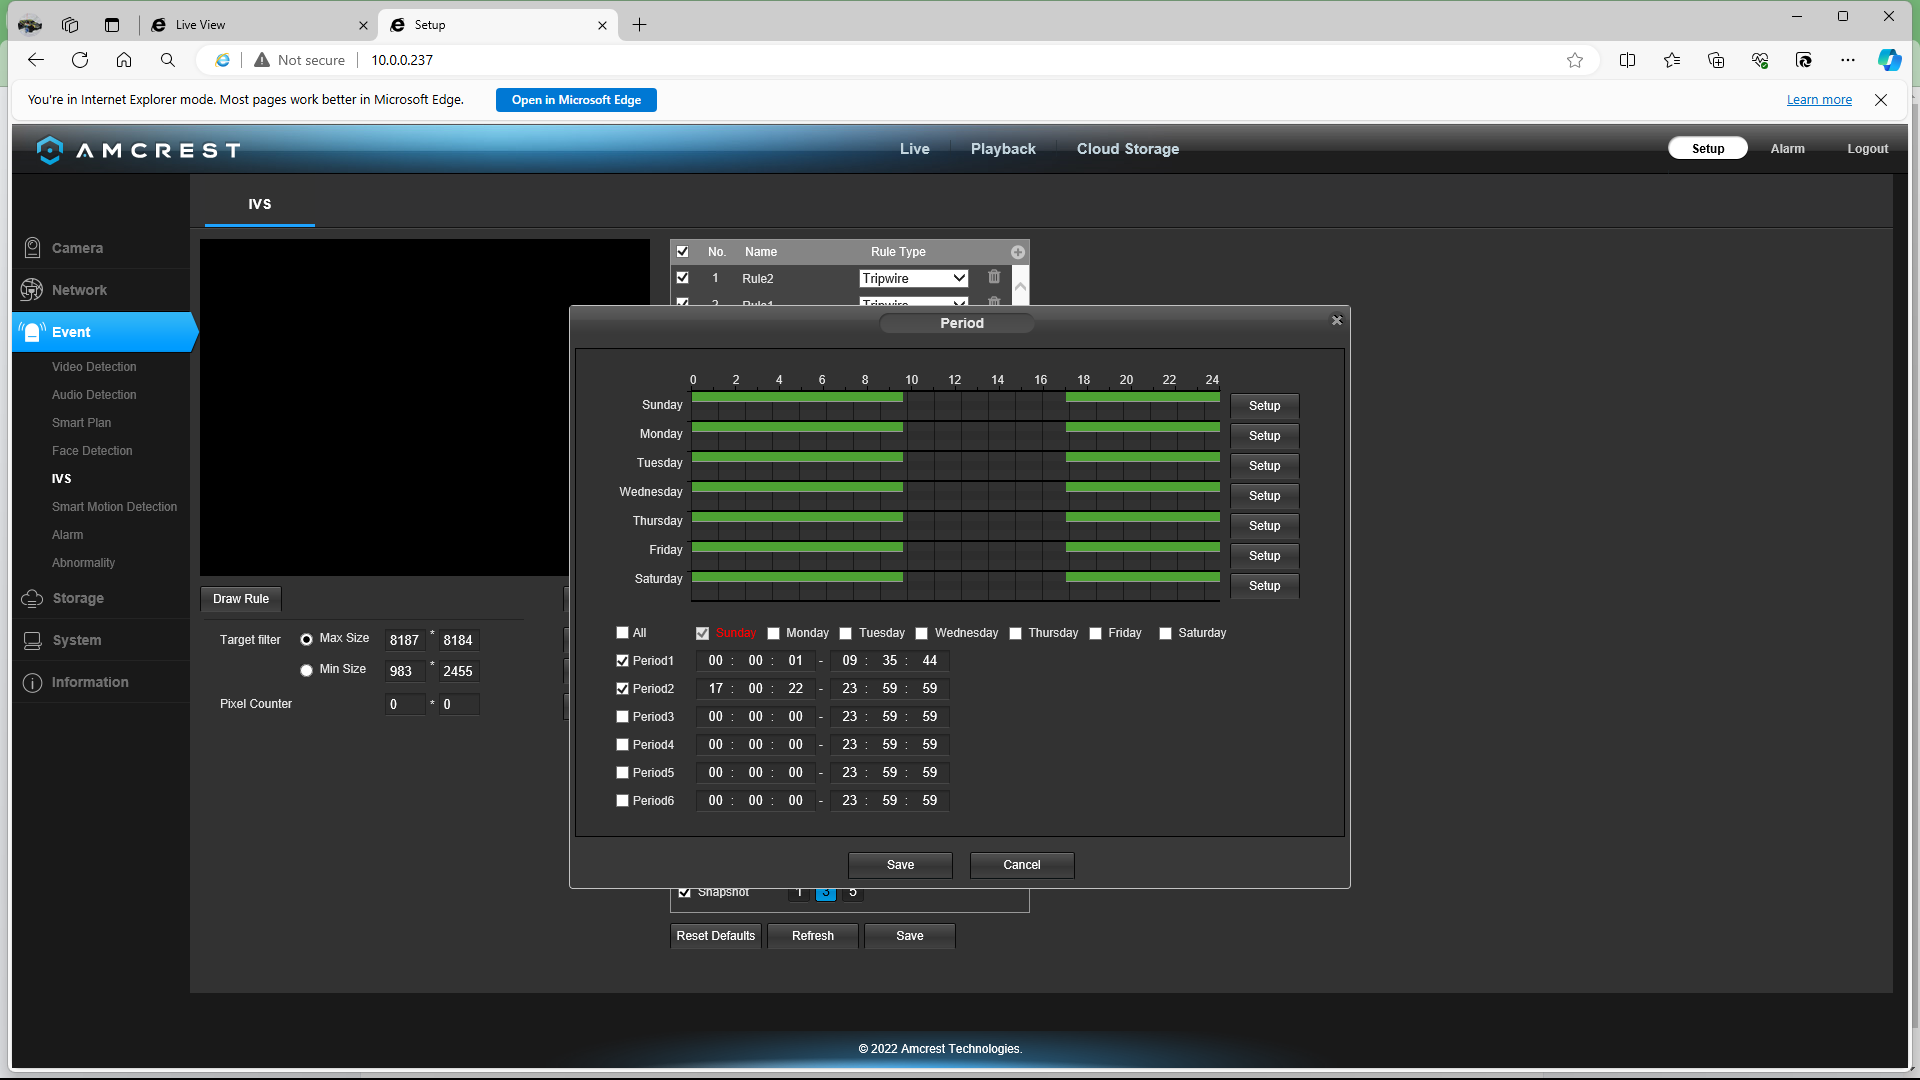Click the add rule plus icon
Screen dimensions: 1920x1080
point(1017,252)
